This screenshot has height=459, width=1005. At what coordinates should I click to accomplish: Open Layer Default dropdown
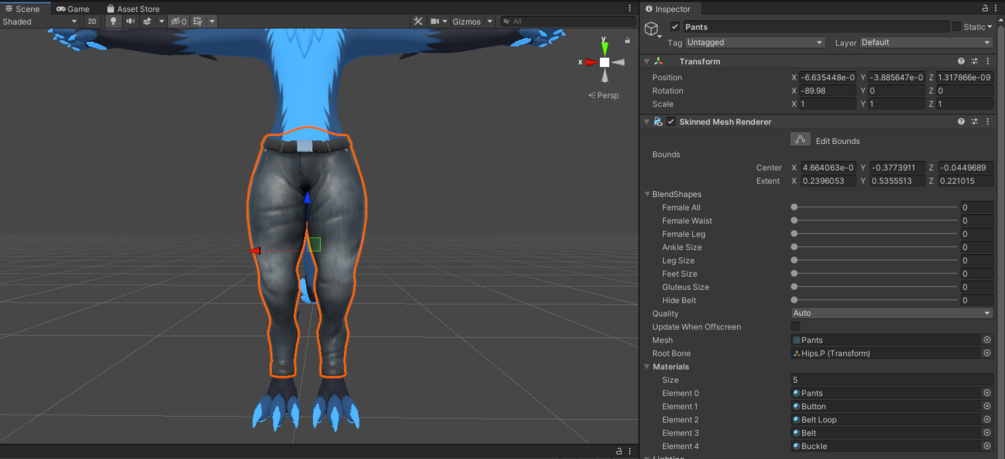point(926,42)
